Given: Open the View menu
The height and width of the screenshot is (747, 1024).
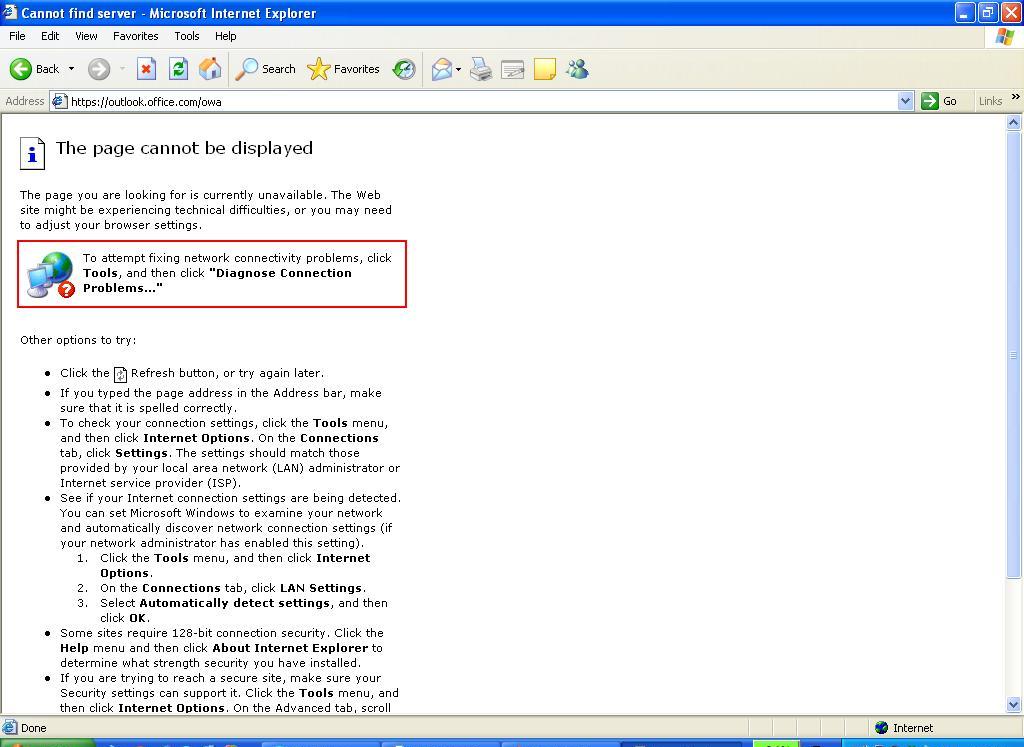Looking at the screenshot, I should click(x=86, y=36).
